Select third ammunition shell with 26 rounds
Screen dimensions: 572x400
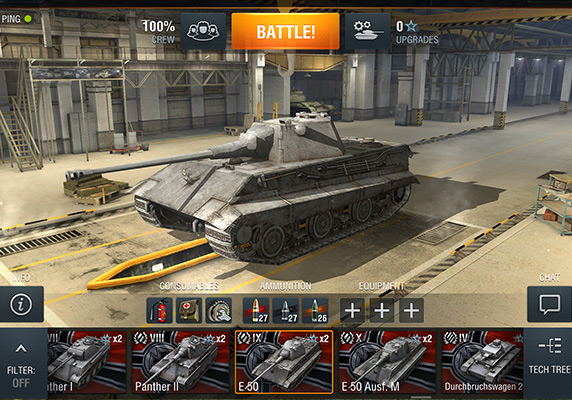315,311
